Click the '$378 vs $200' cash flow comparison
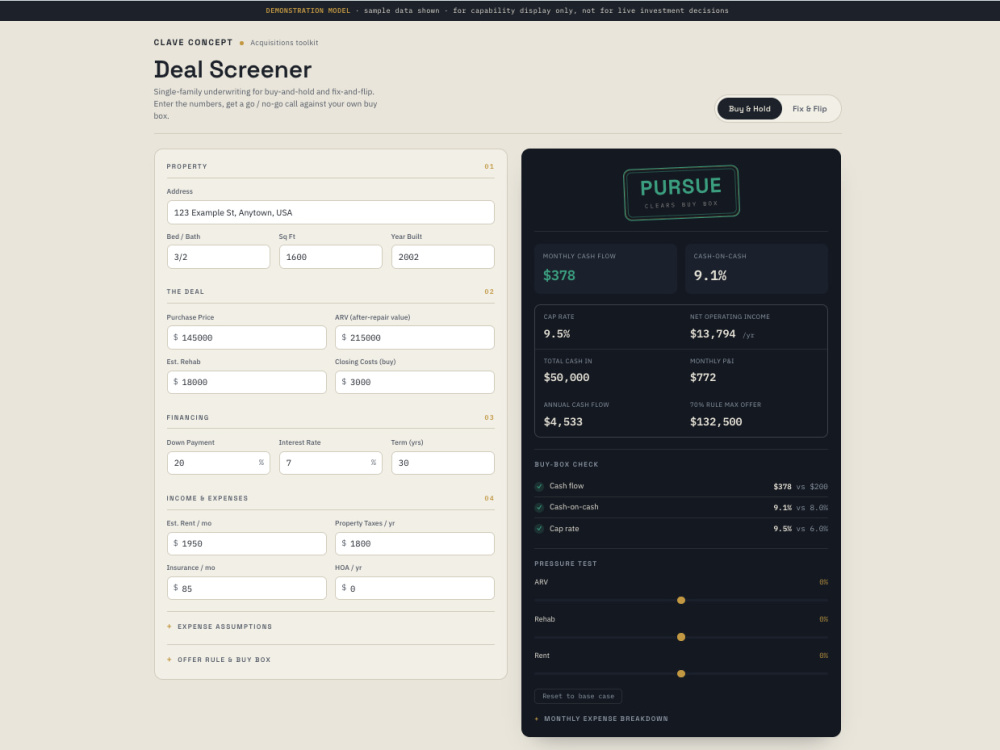 tap(800, 487)
